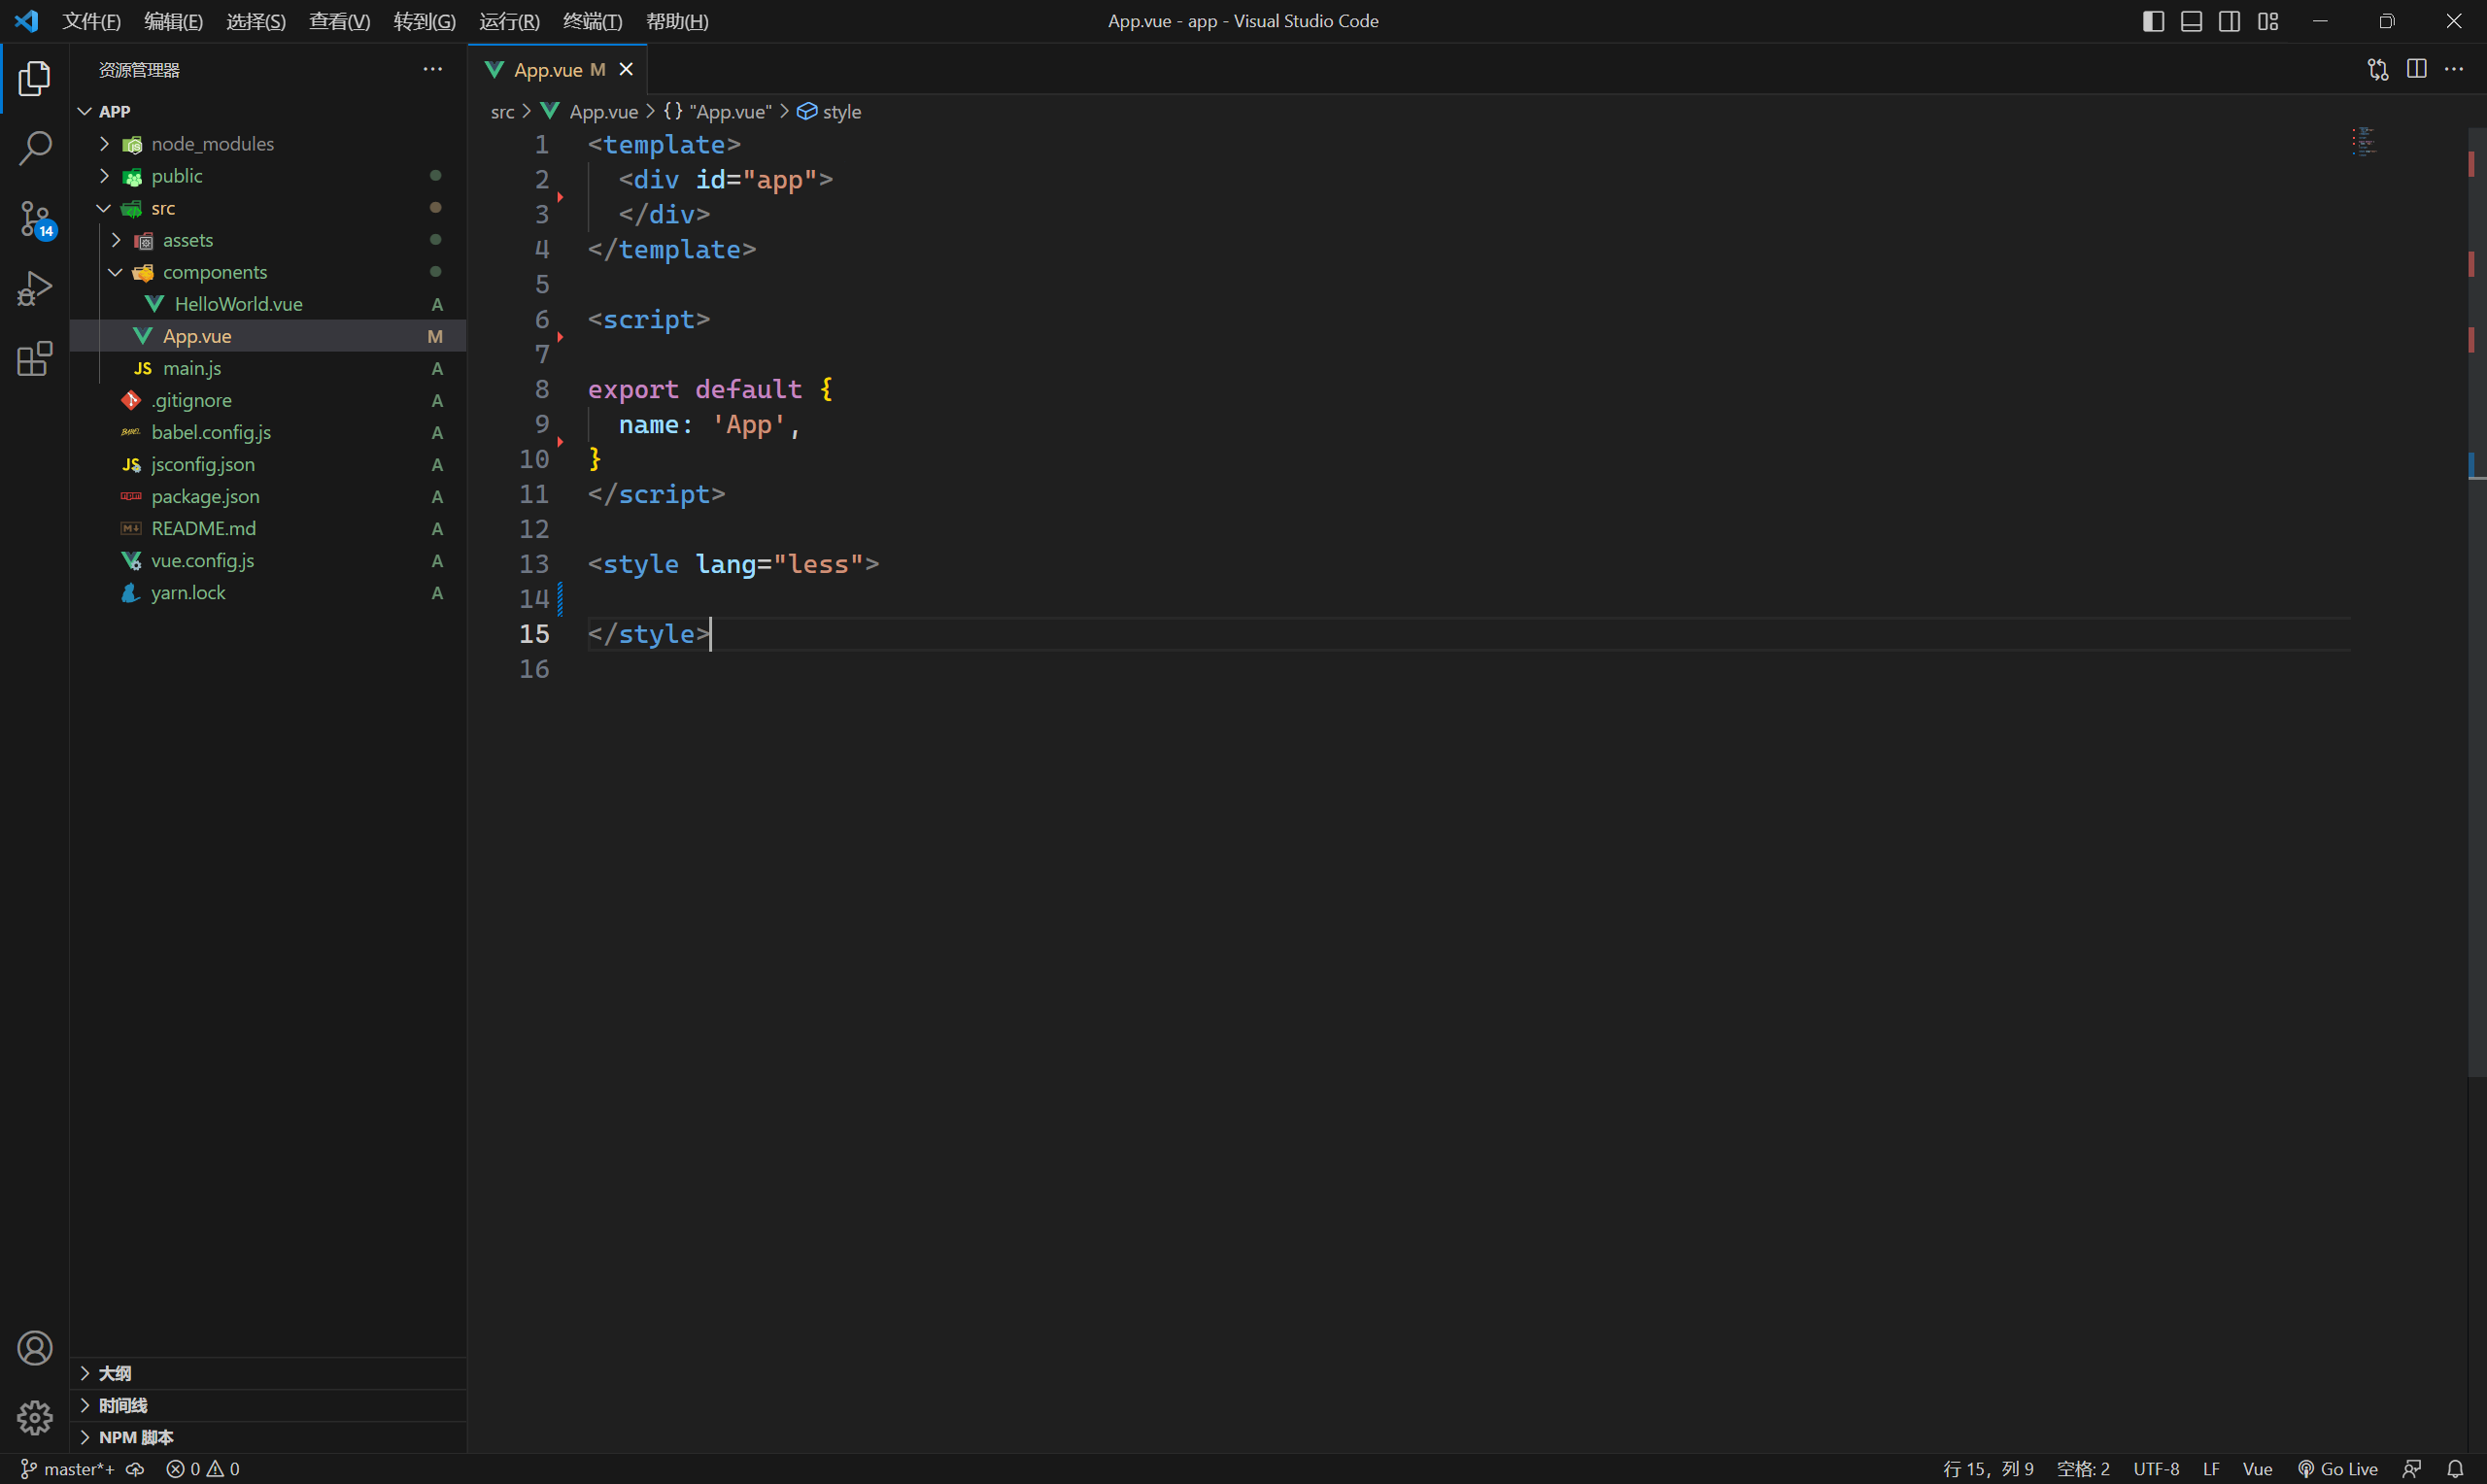
Task: Expand the public folder
Action: (268, 176)
